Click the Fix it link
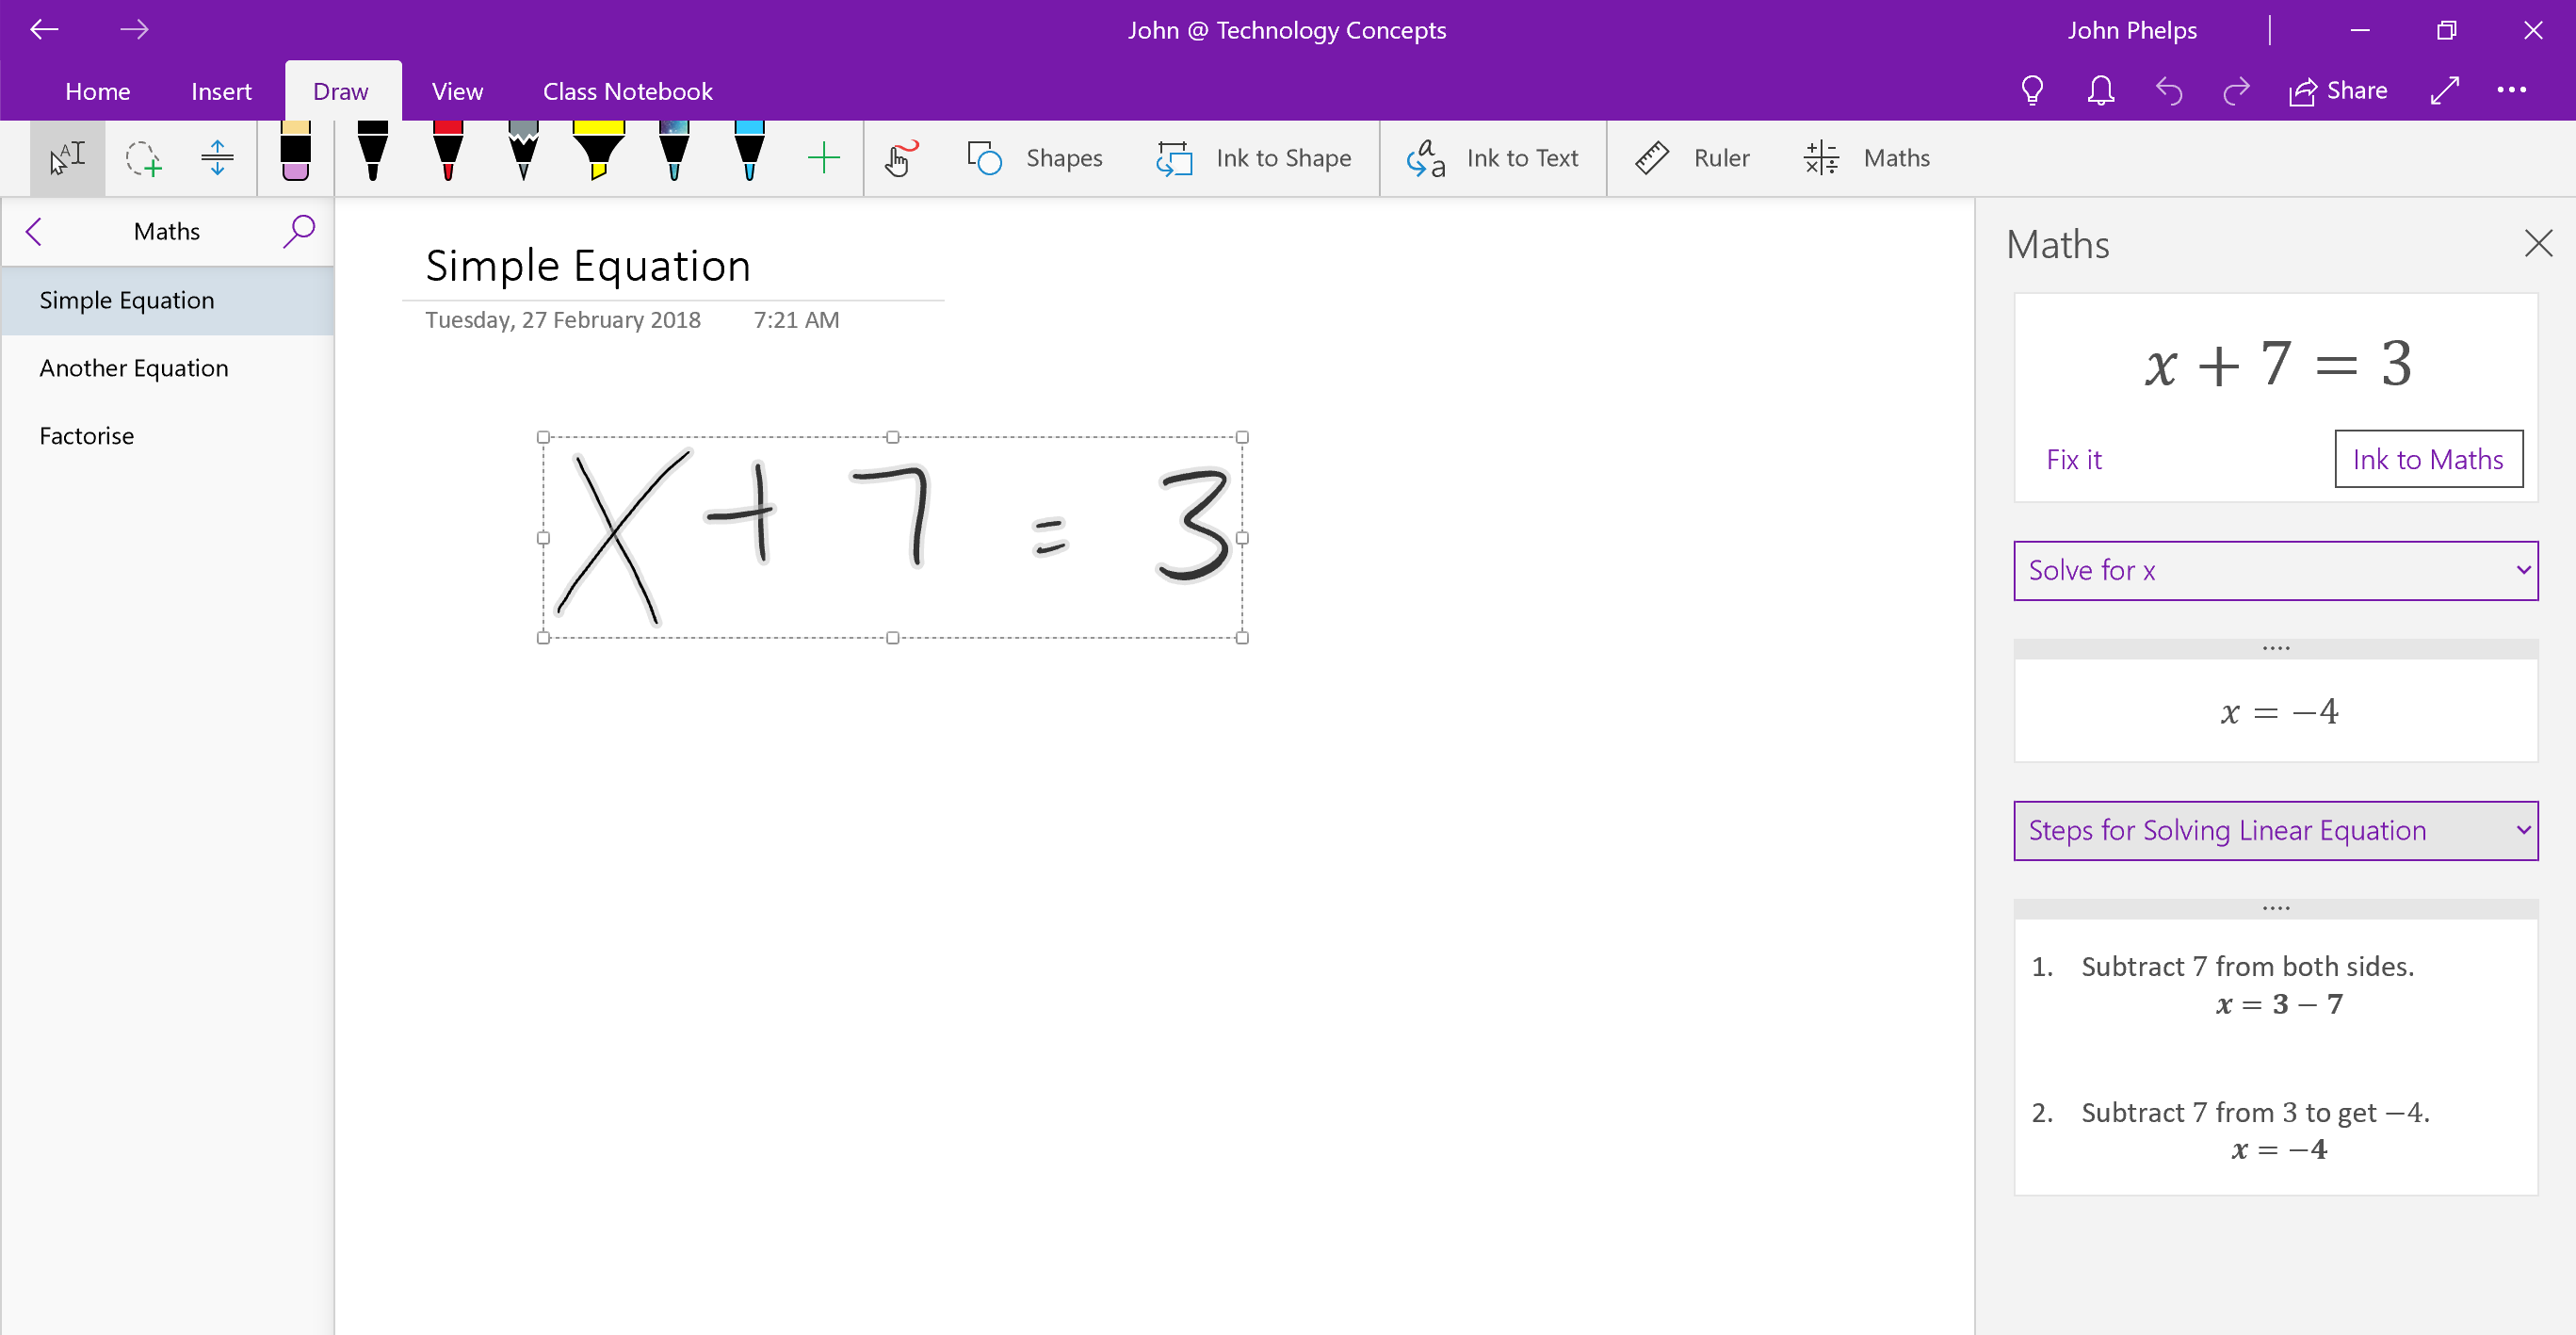The height and width of the screenshot is (1335, 2576). (x=2073, y=460)
